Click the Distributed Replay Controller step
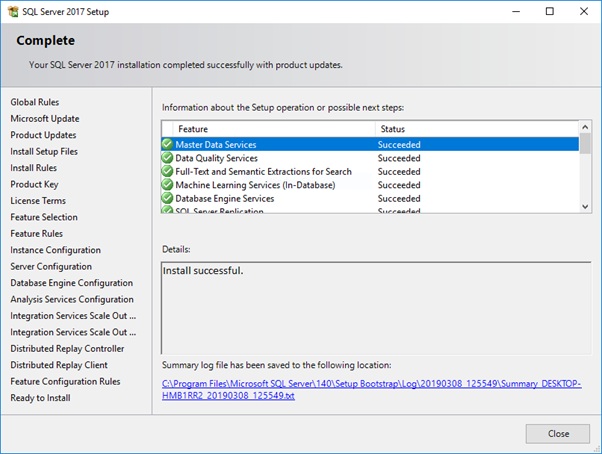Image resolution: width=602 pixels, height=454 pixels. pyautogui.click(x=67, y=348)
